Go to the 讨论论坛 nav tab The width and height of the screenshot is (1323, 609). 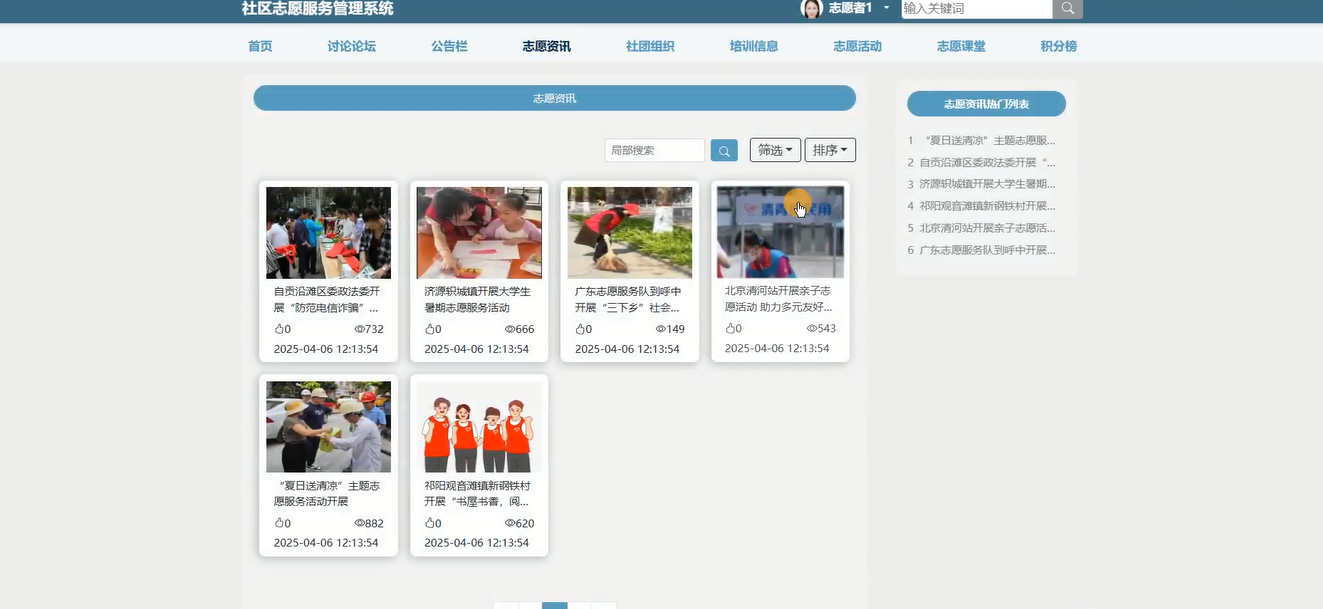352,46
